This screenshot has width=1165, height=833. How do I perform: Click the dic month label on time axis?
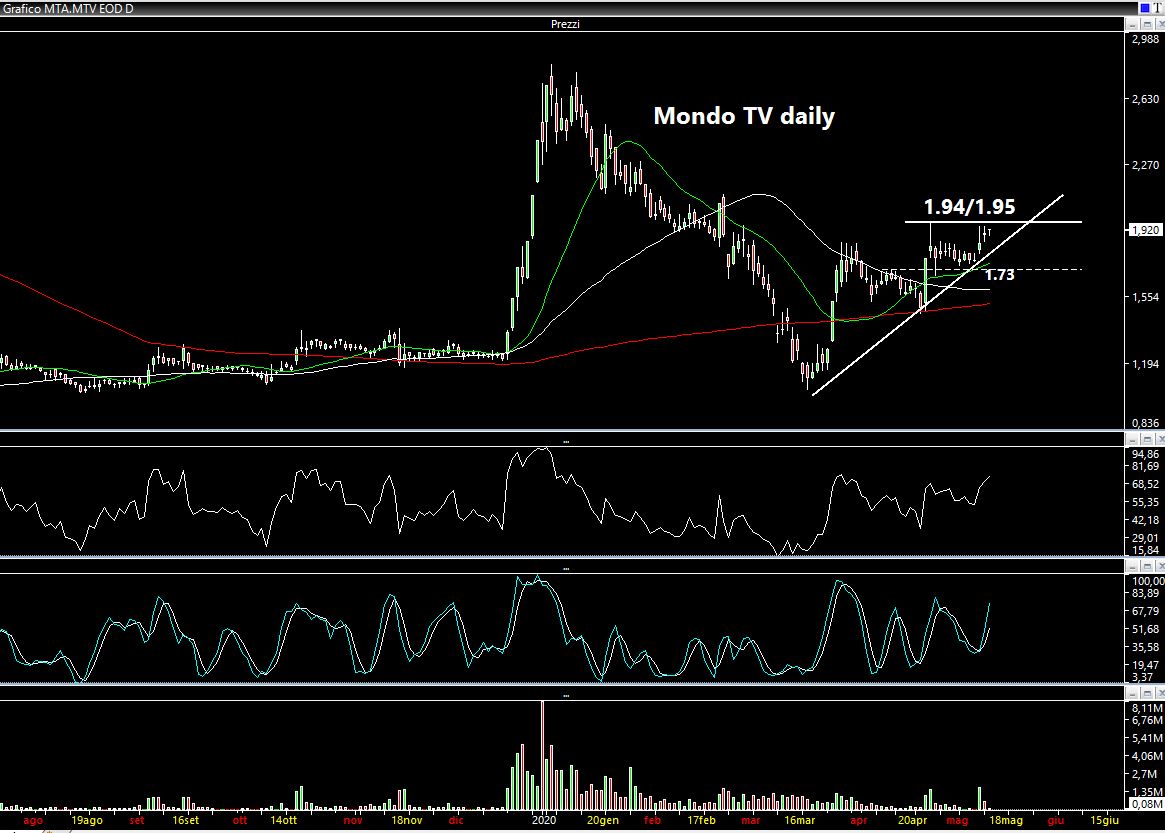tap(456, 820)
